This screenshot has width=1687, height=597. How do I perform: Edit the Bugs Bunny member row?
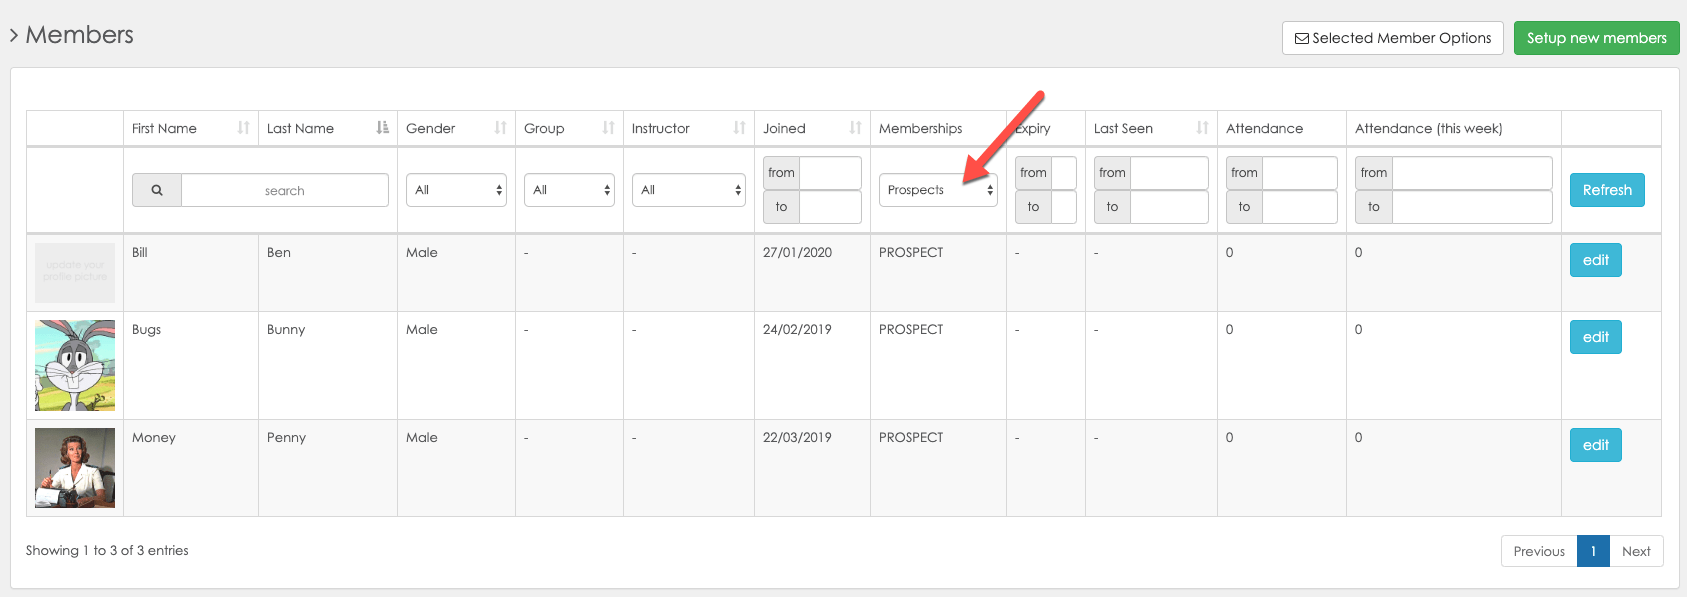[1595, 337]
